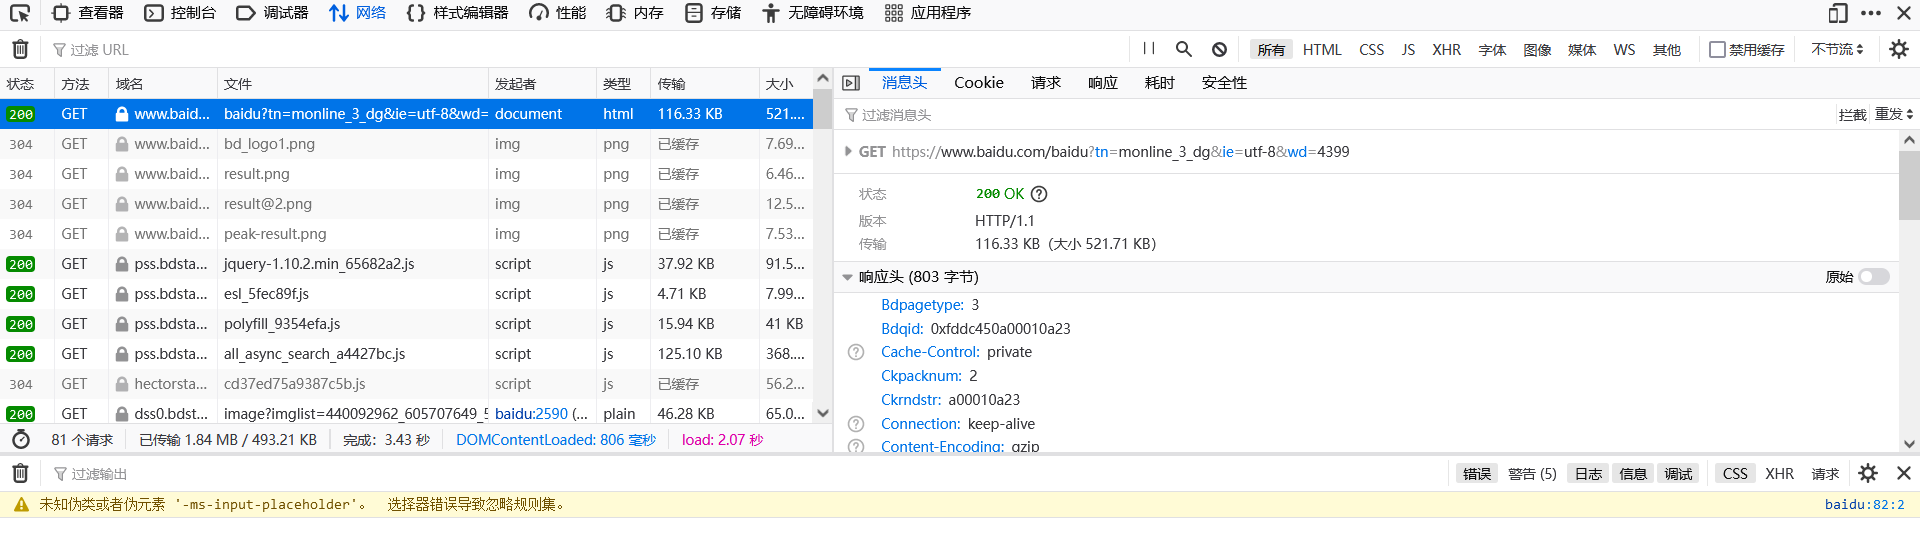Toggle responsive design mode icon

click(x=1837, y=13)
